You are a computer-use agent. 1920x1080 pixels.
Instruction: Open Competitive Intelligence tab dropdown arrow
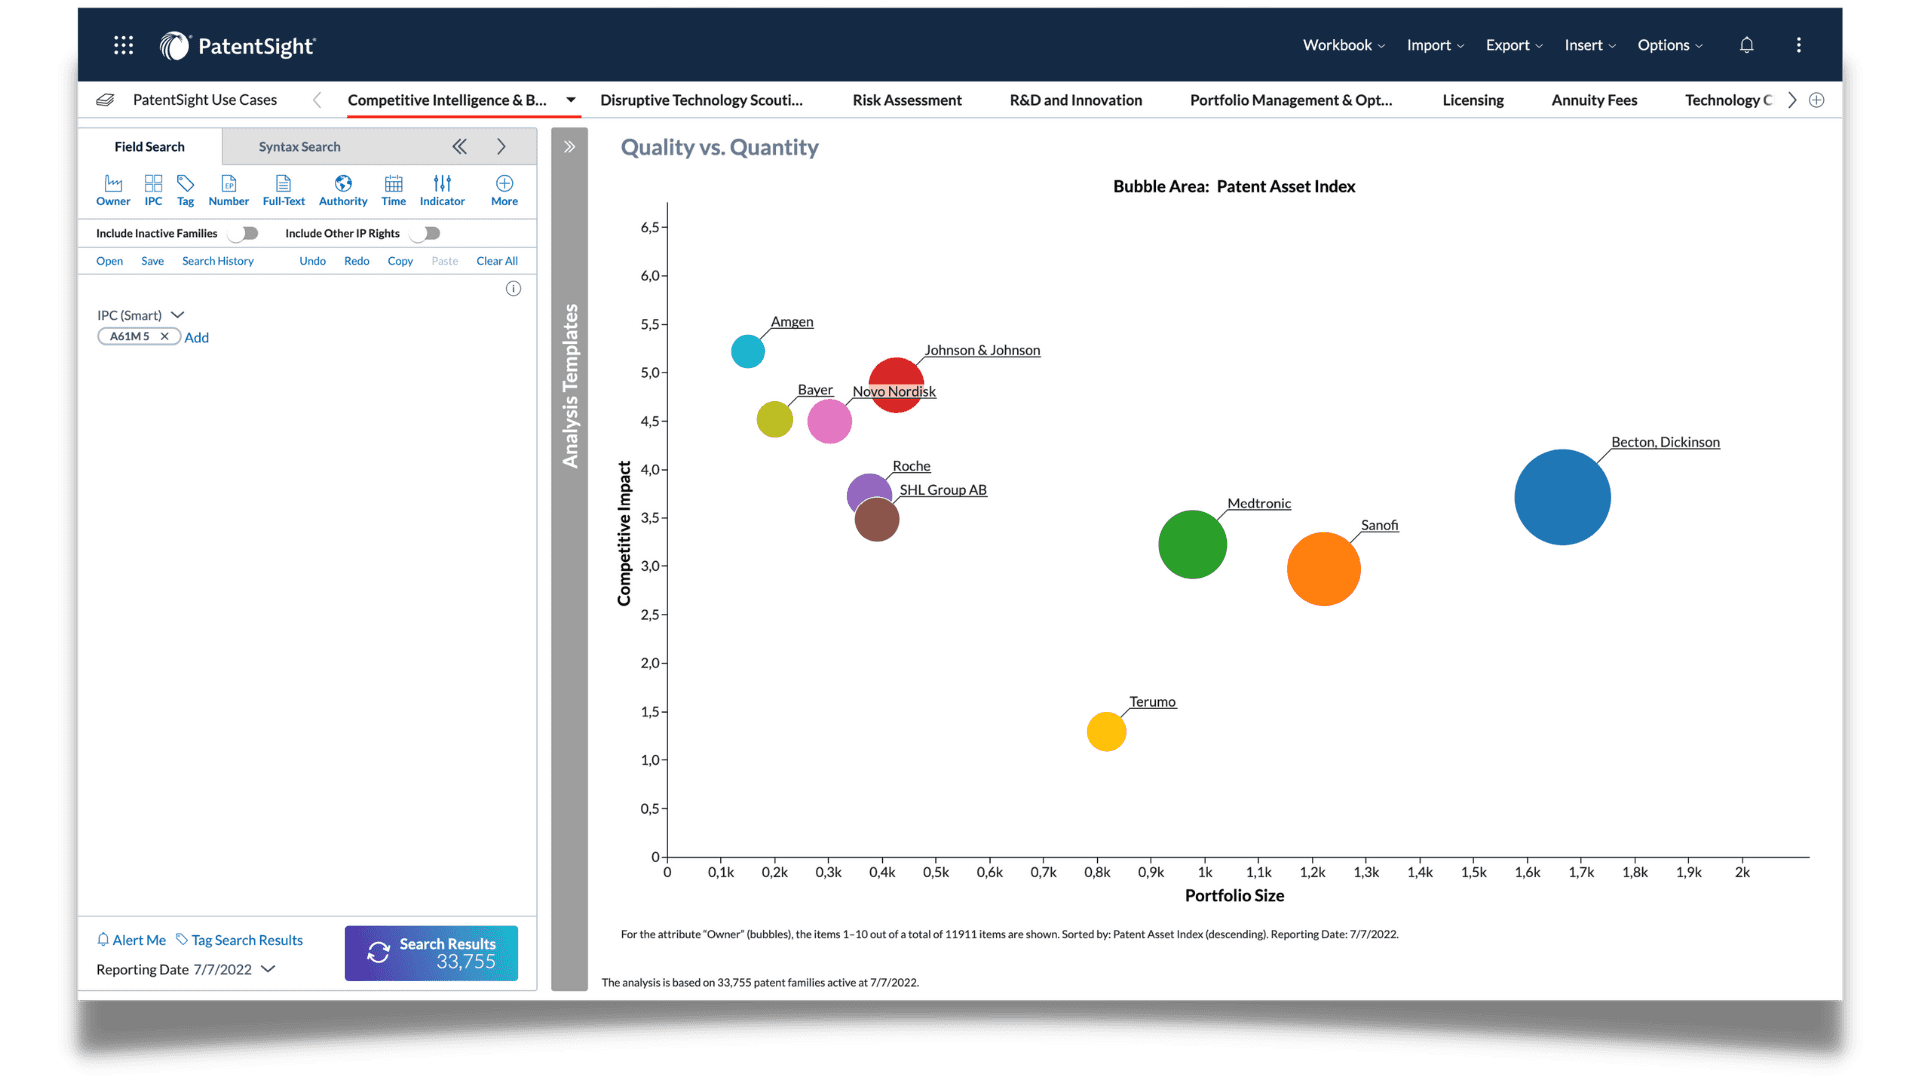571,100
